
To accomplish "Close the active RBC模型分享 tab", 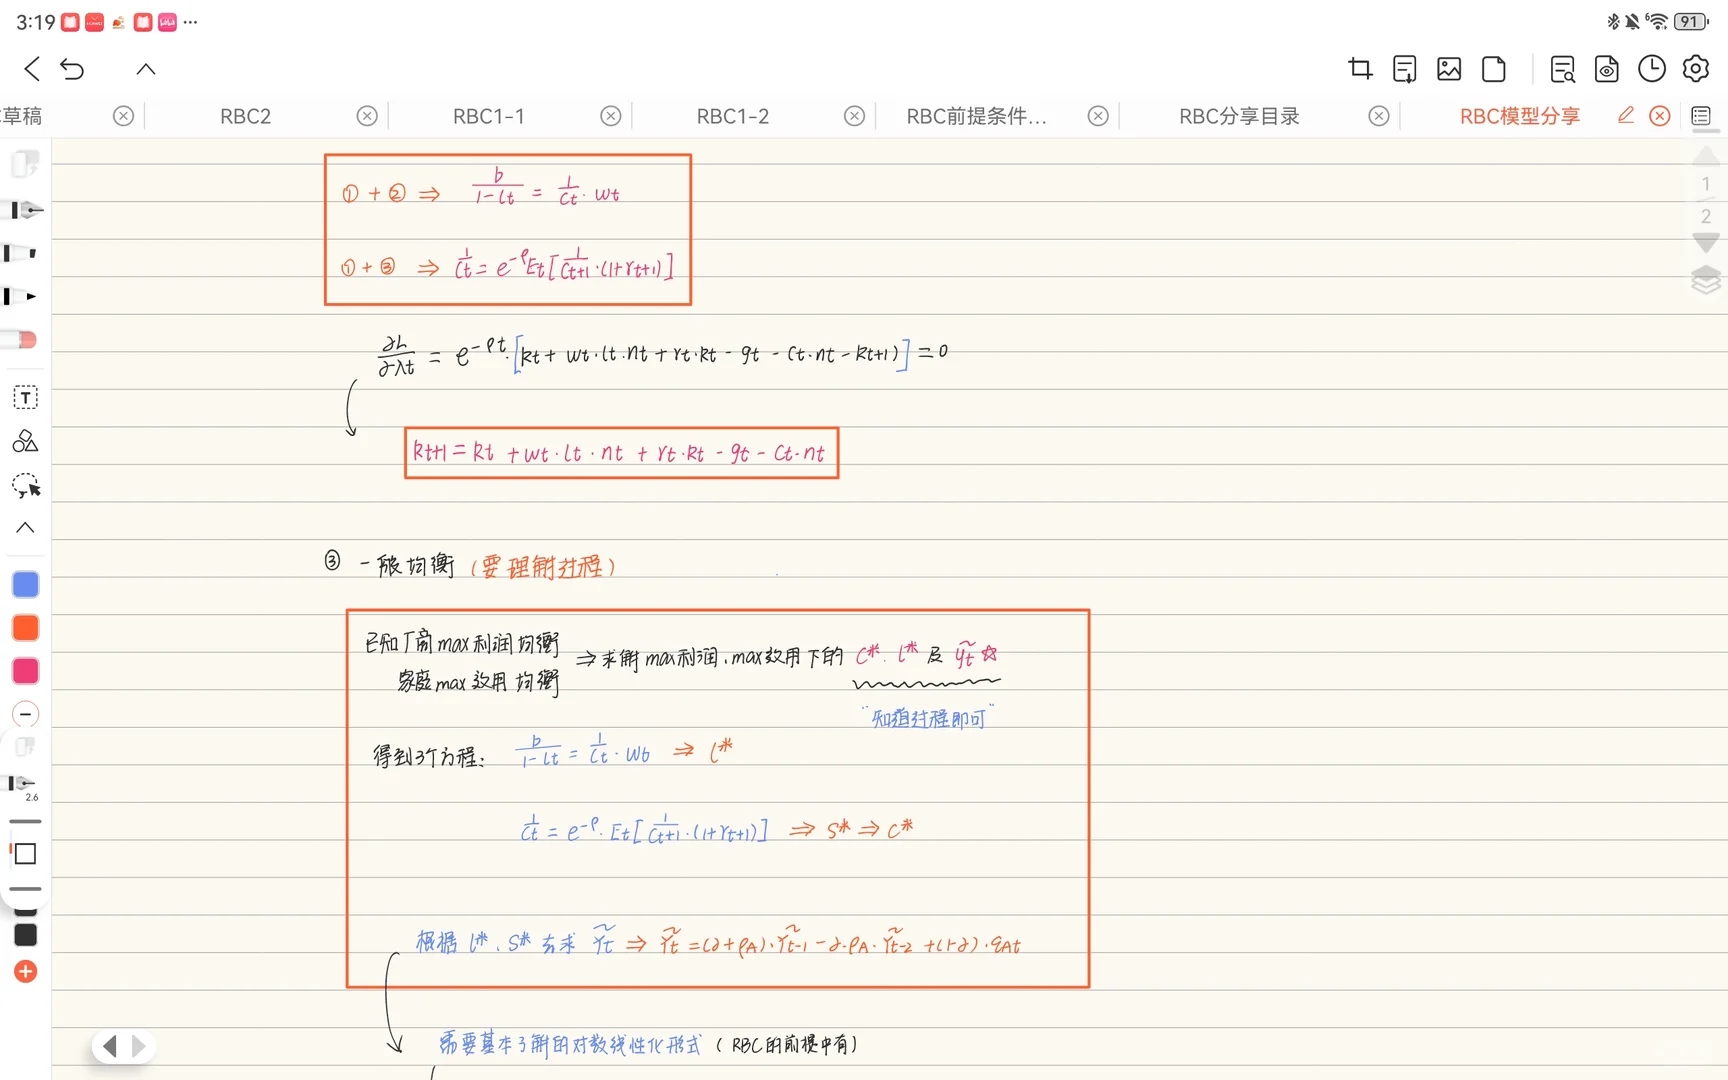I will [x=1660, y=116].
